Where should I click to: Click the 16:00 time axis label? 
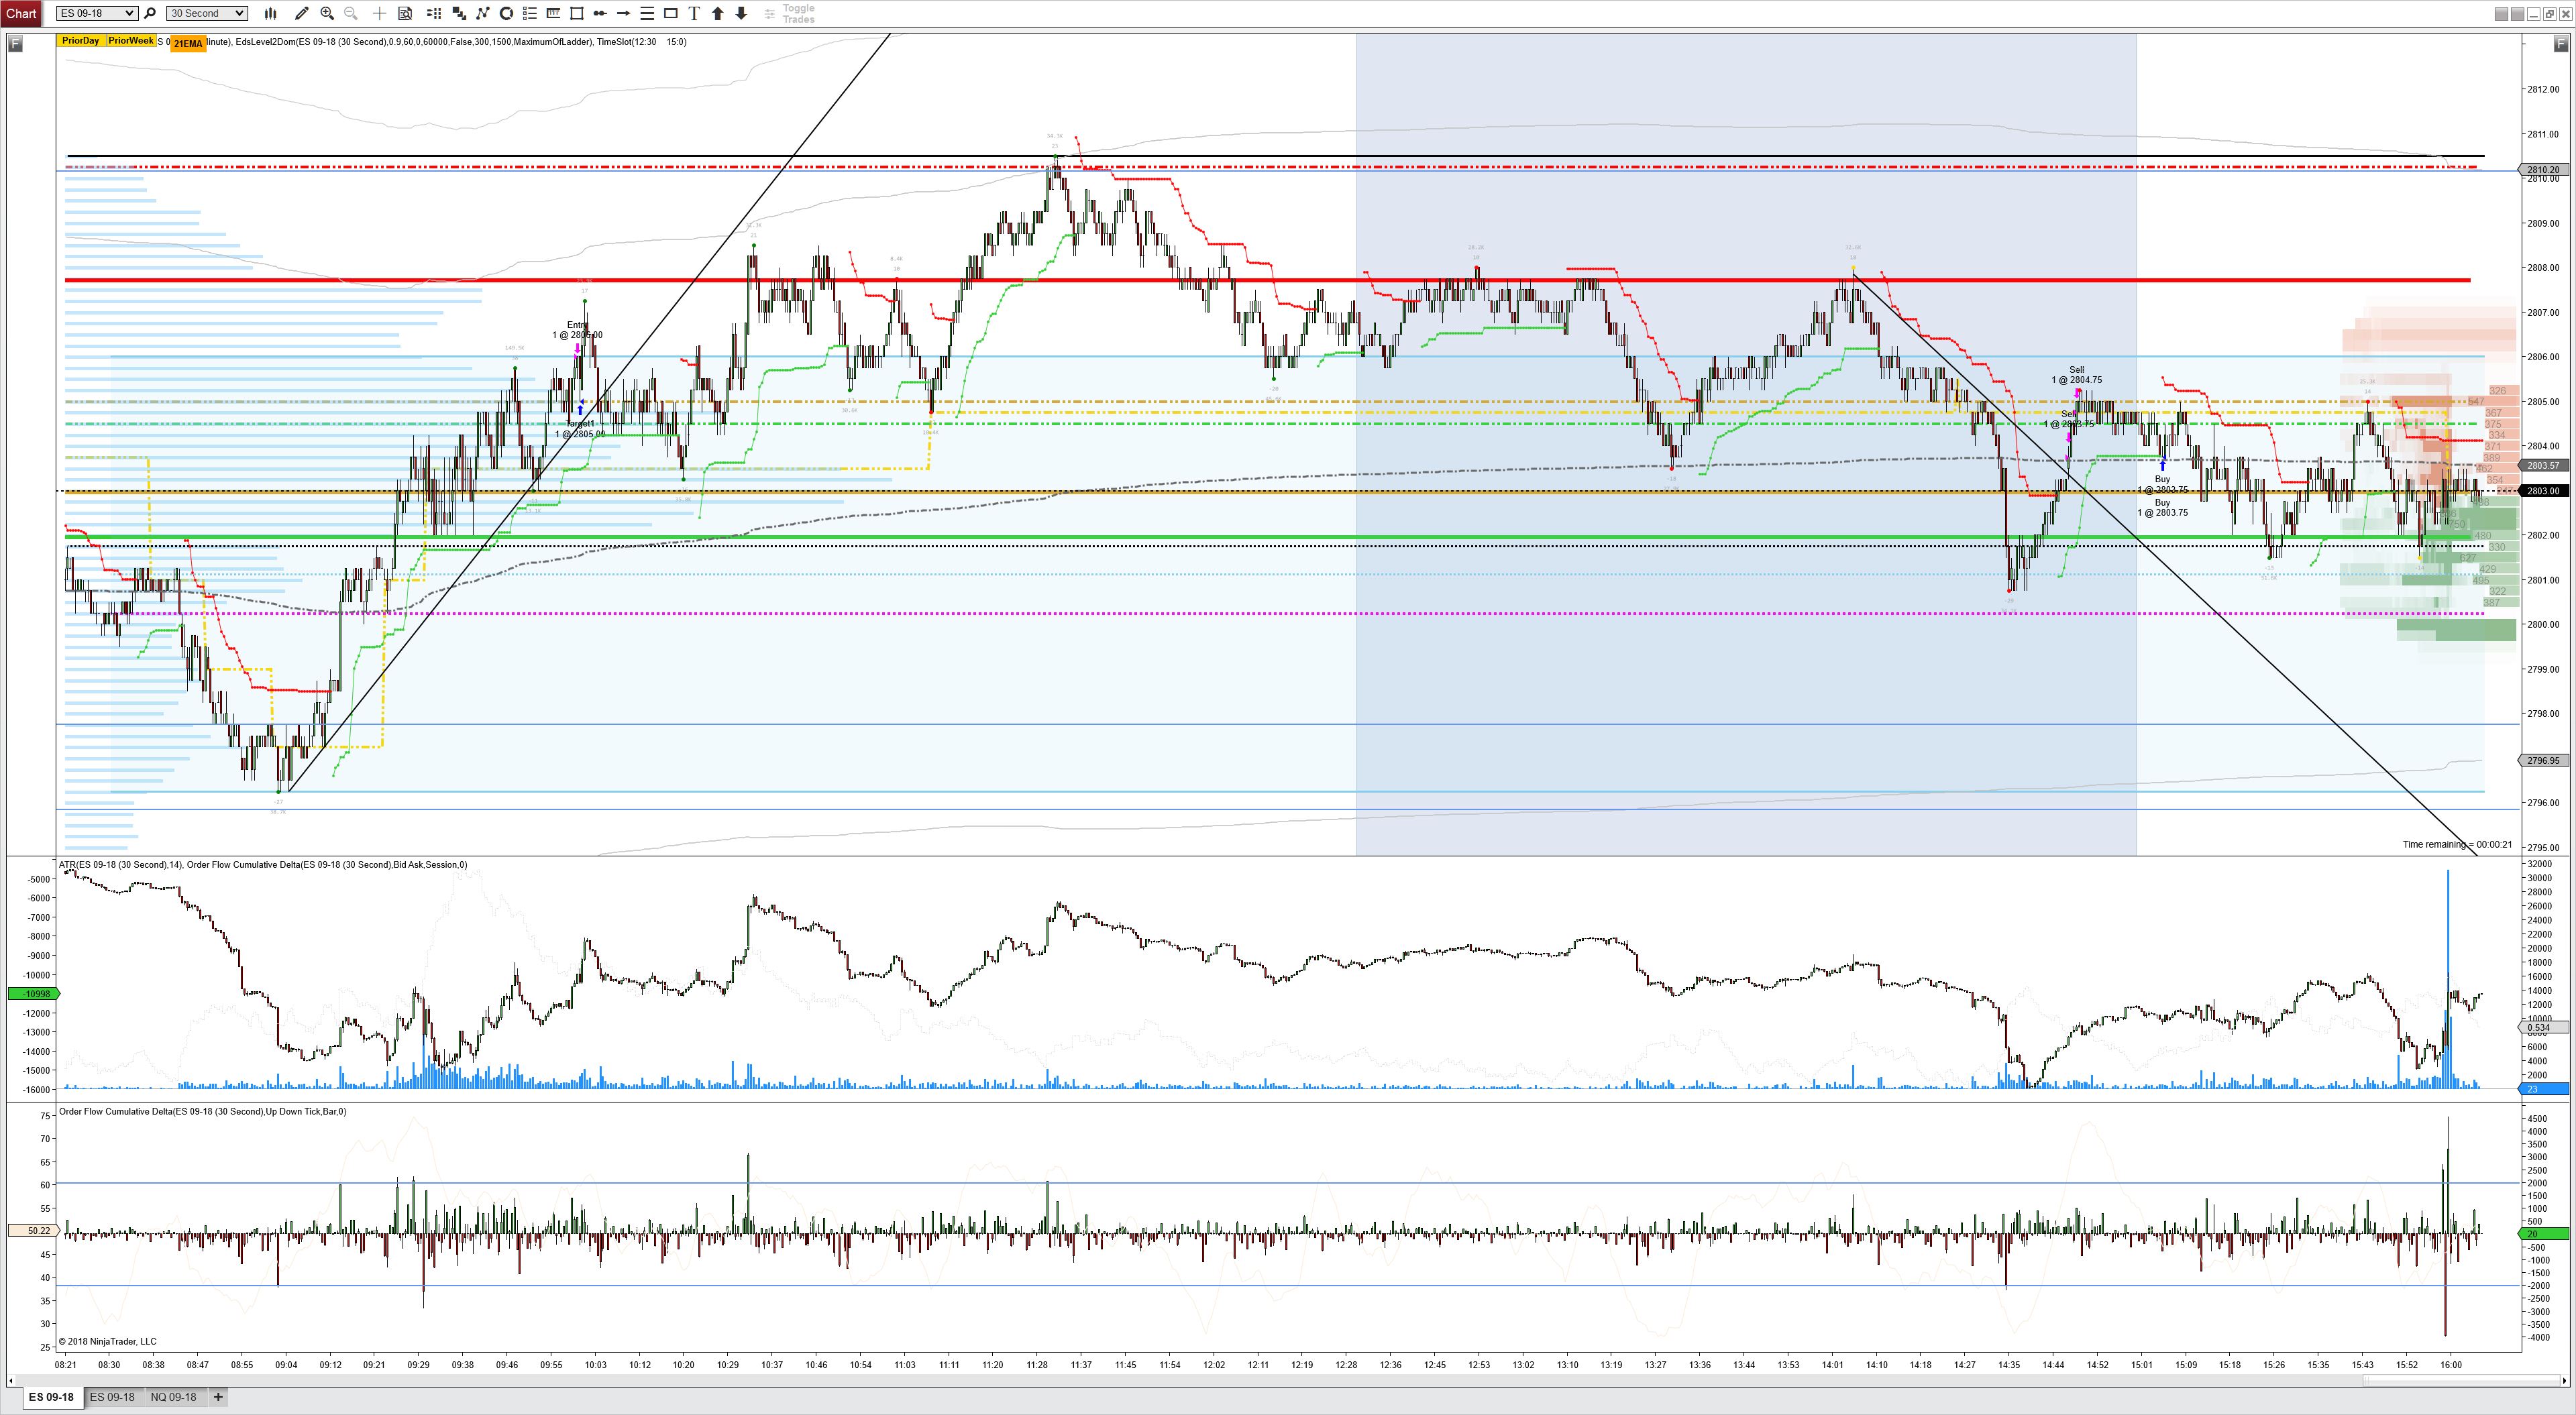point(2450,1365)
